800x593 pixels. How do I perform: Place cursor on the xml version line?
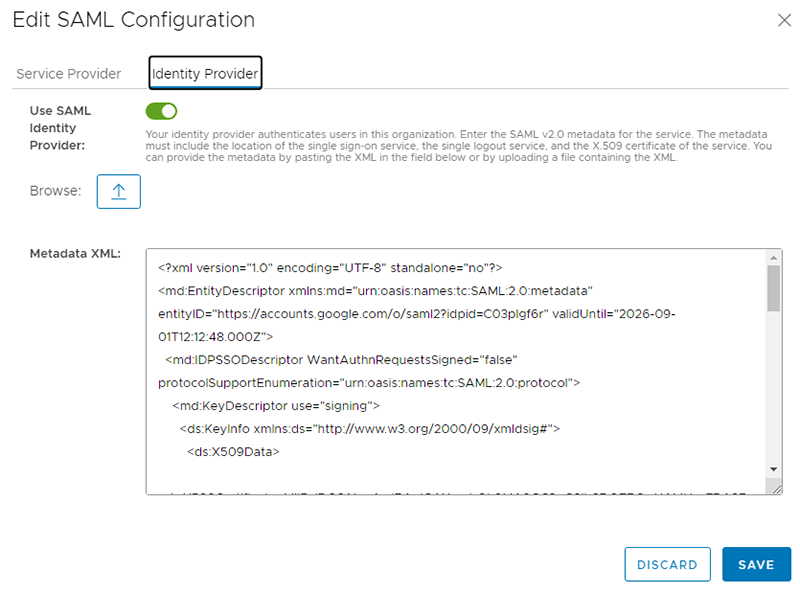point(330,268)
